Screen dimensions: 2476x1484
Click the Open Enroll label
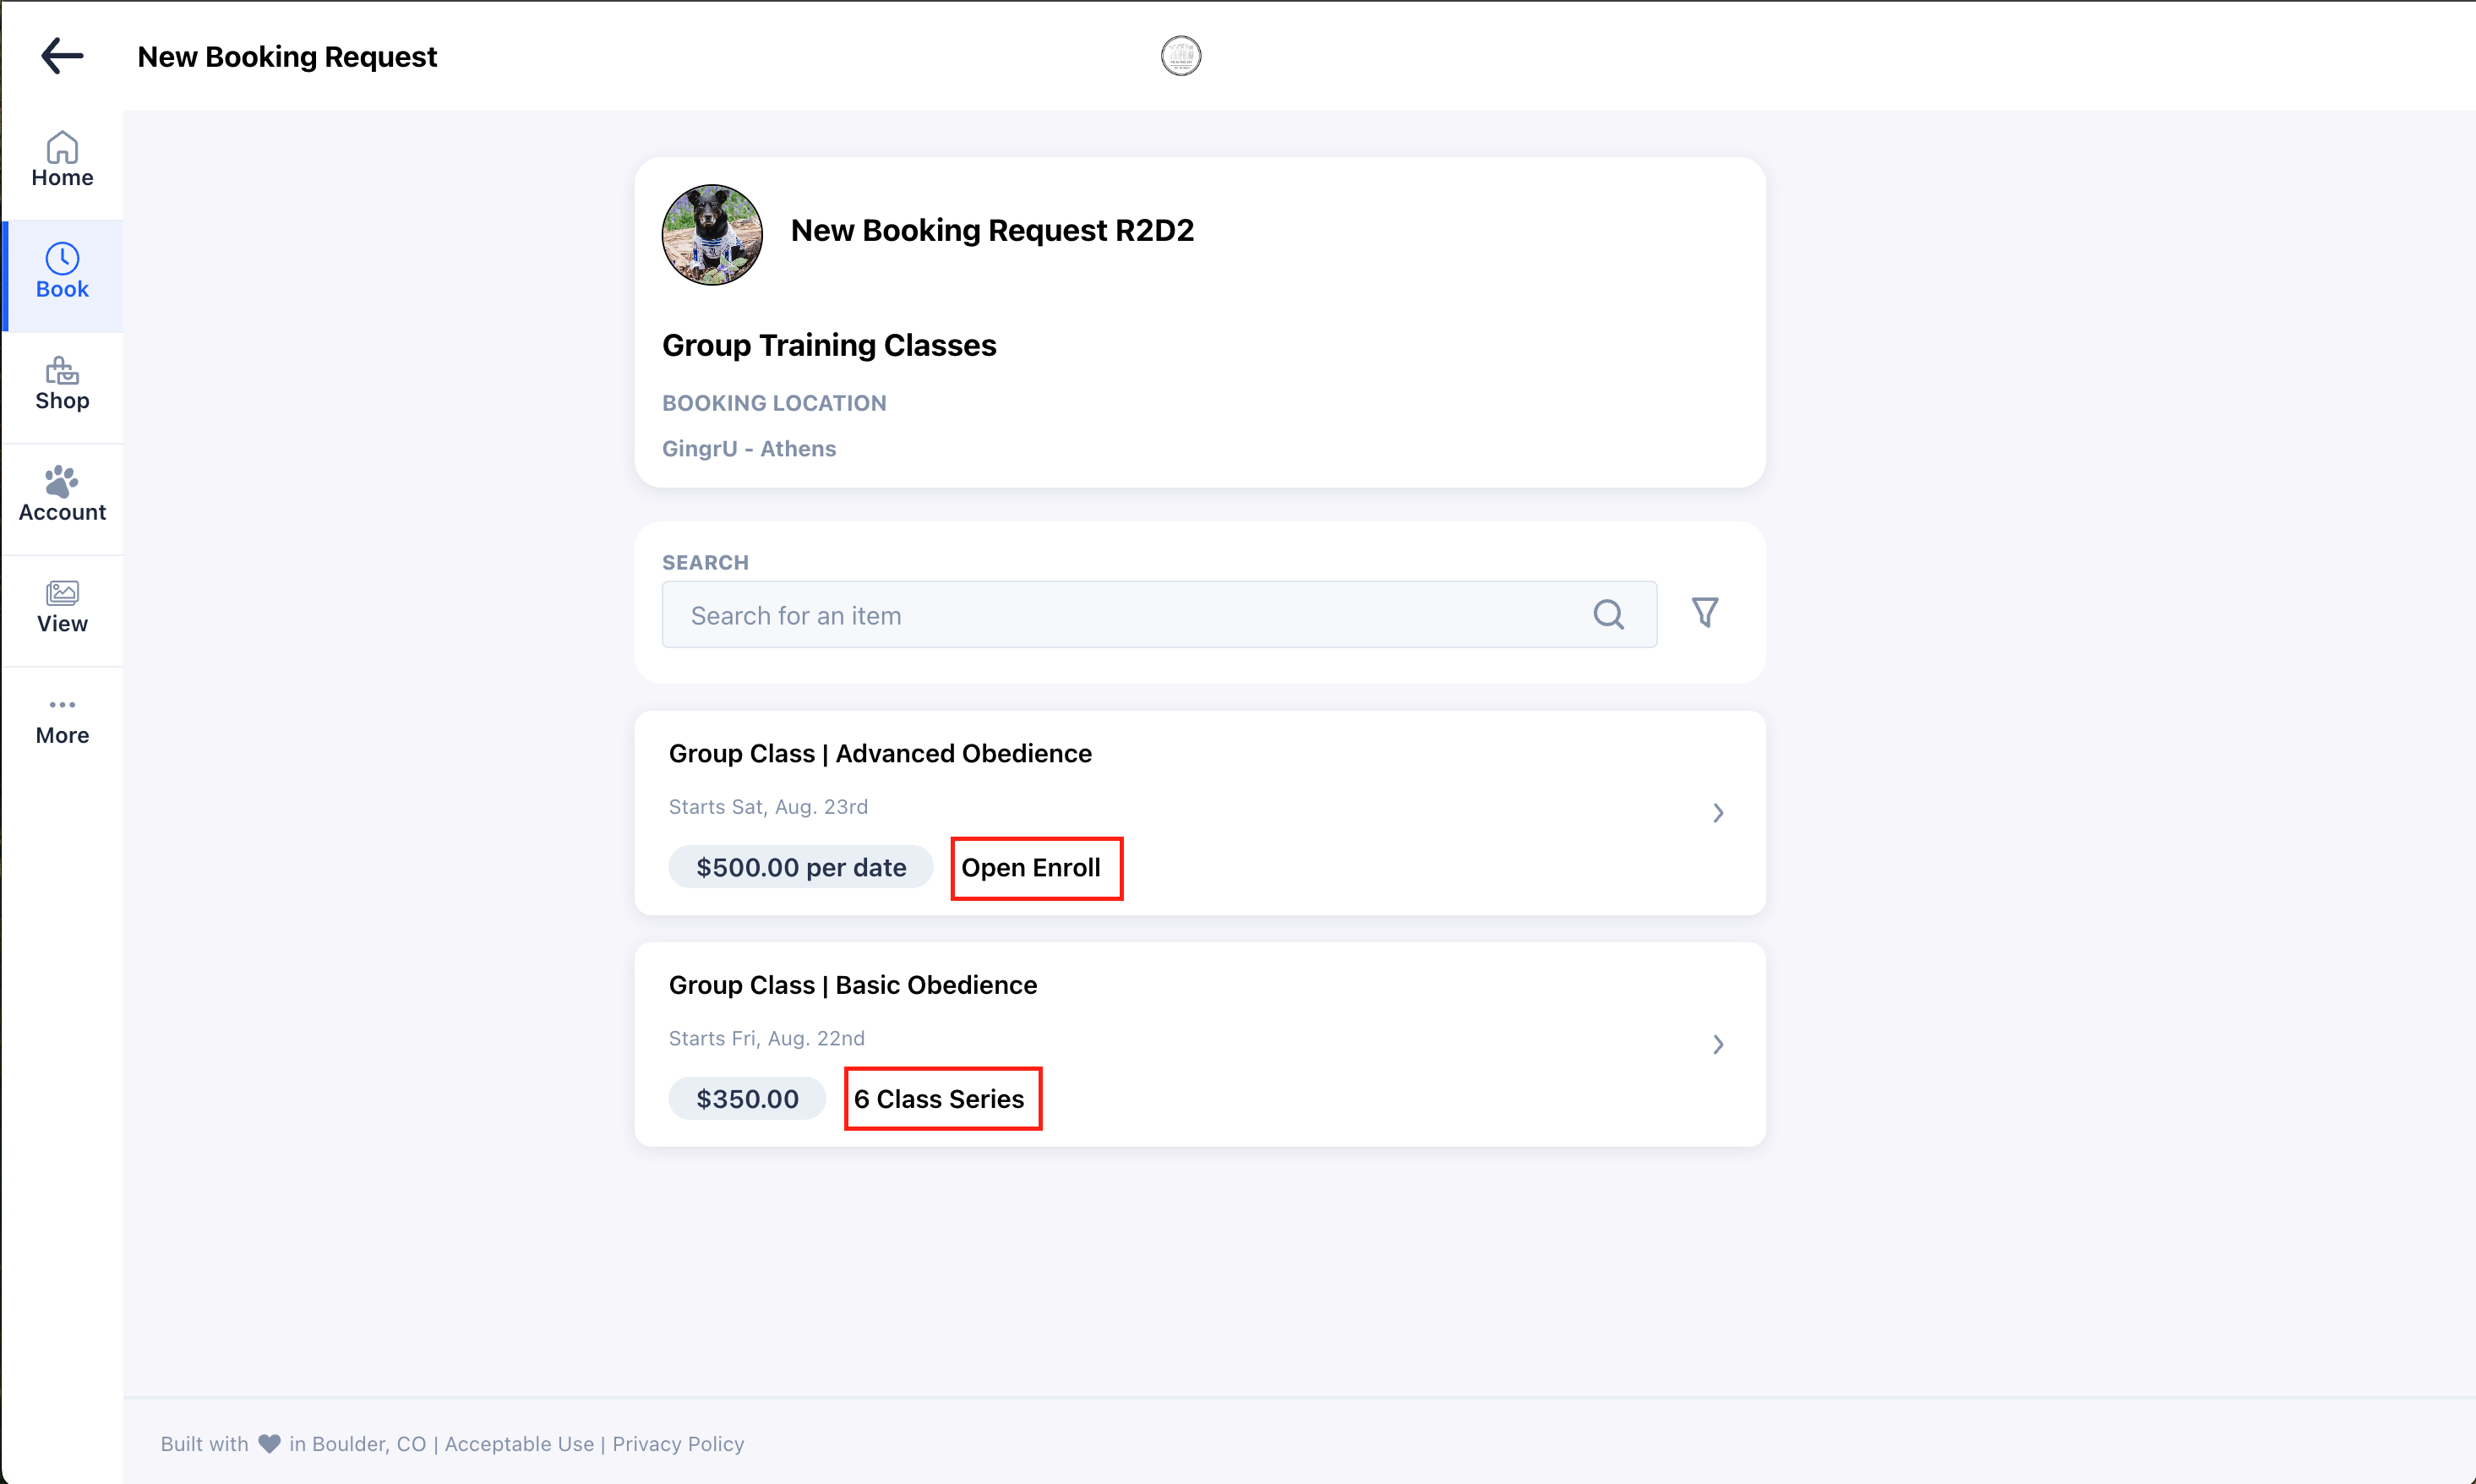click(x=1031, y=867)
